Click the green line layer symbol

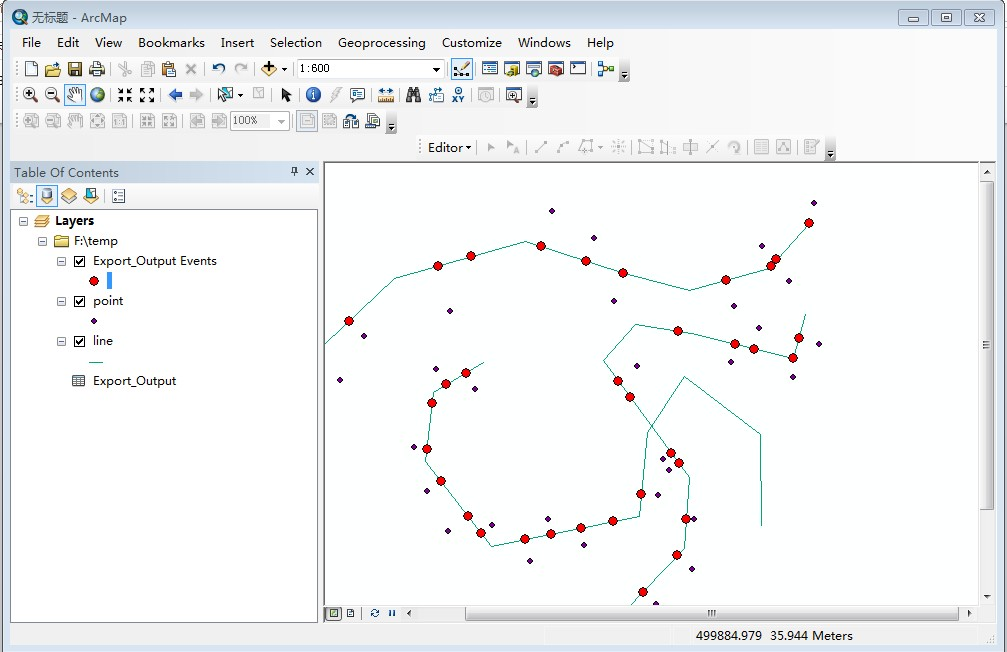click(96, 362)
